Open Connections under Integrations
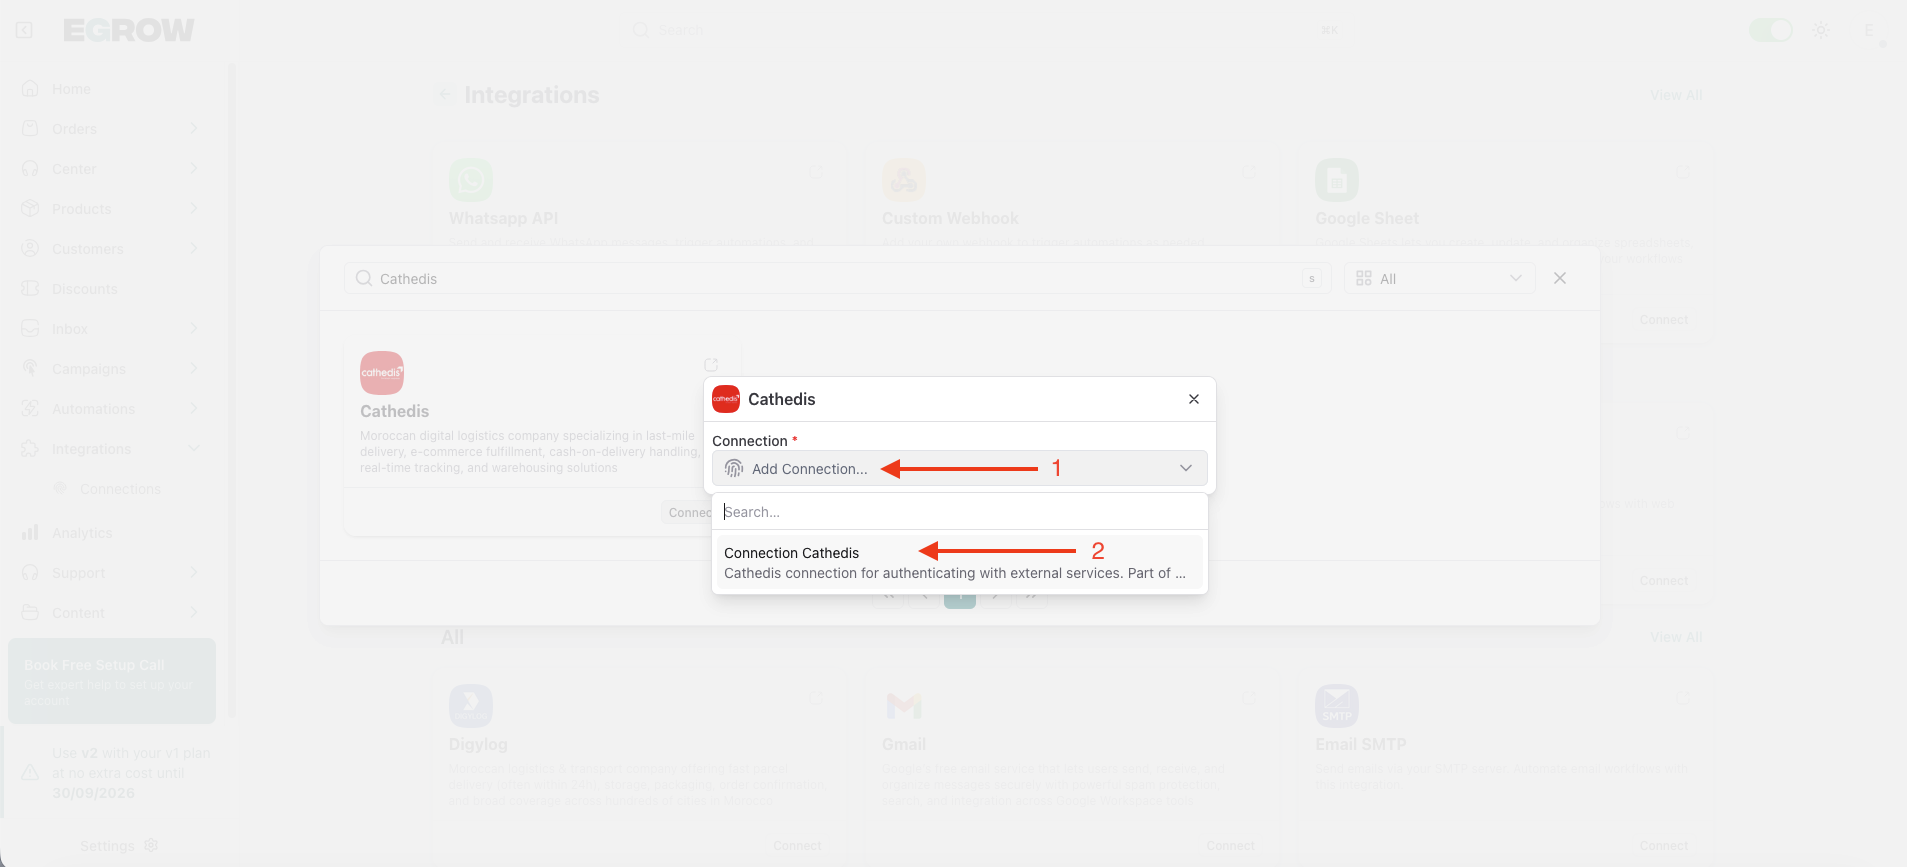 120,489
